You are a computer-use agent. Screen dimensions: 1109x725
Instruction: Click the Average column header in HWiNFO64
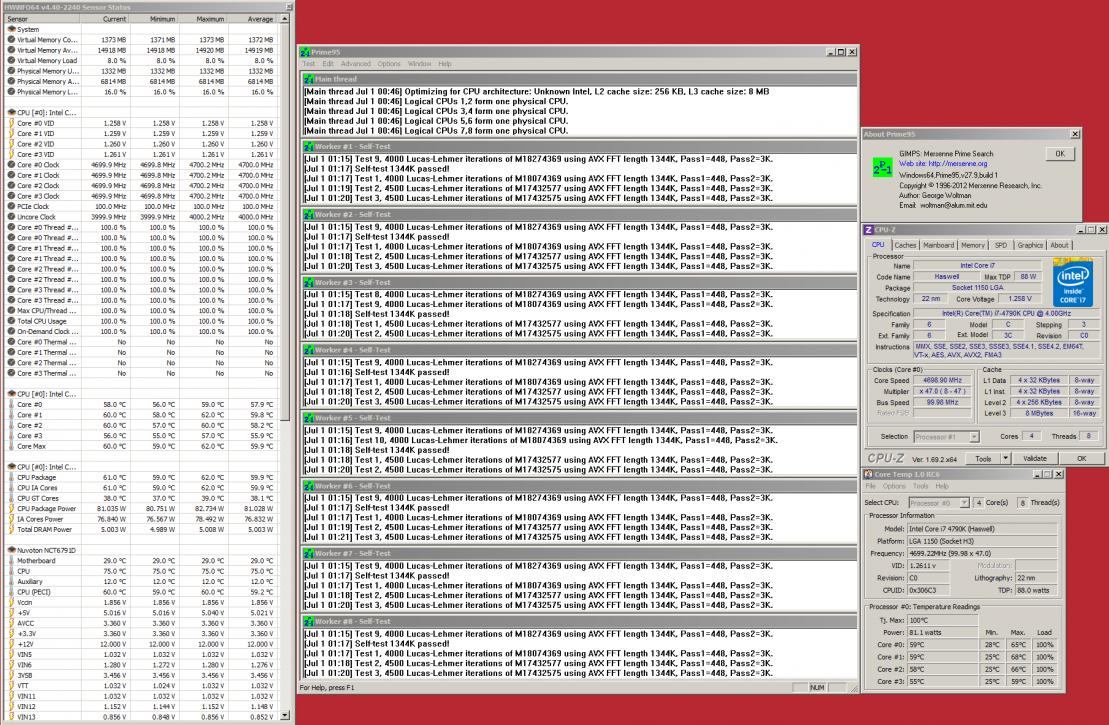(x=251, y=19)
